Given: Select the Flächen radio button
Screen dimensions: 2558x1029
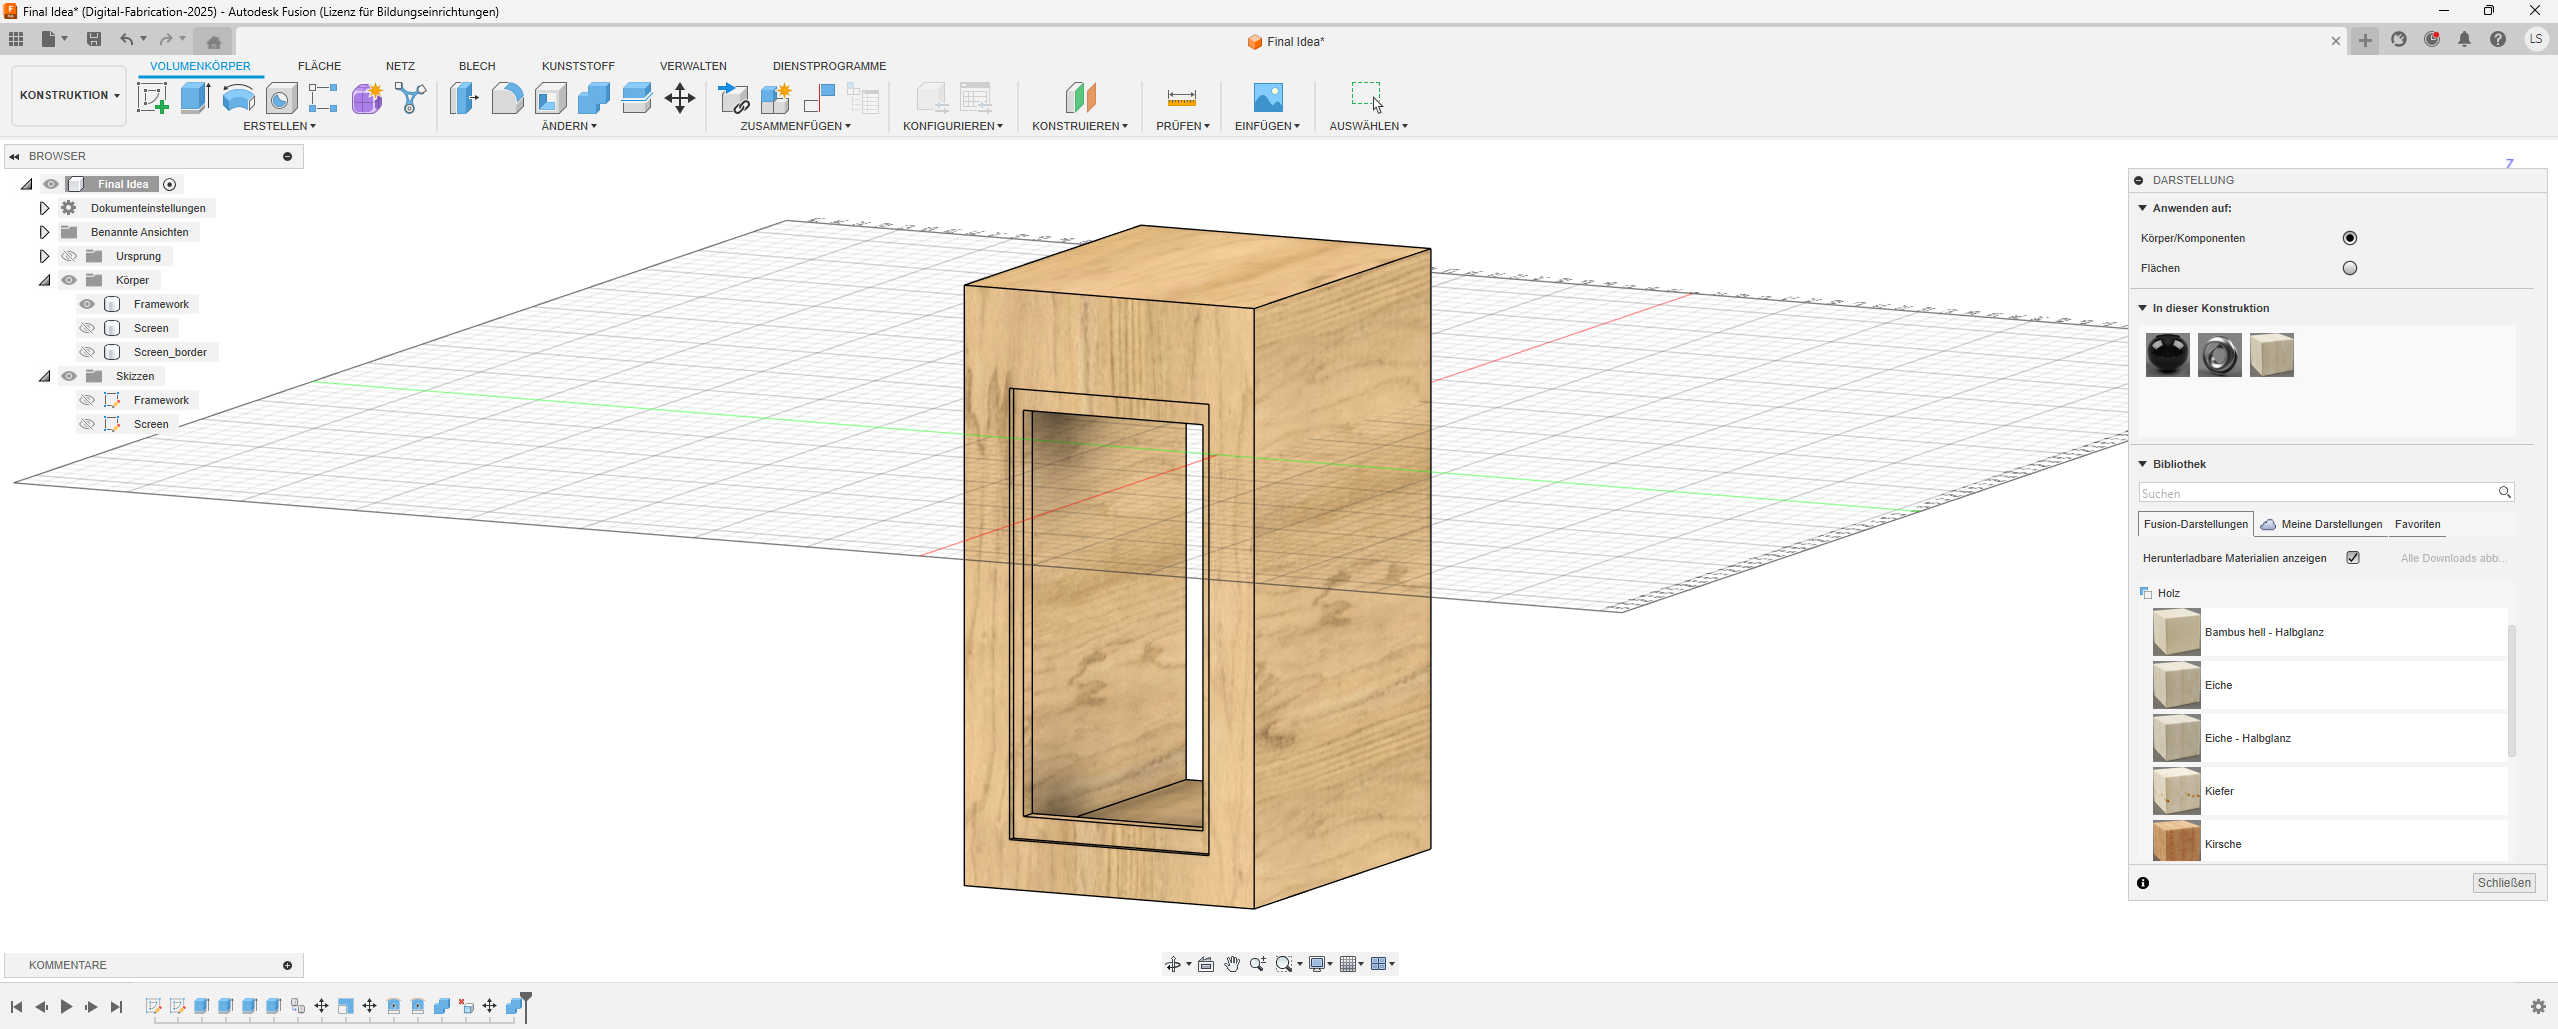Looking at the screenshot, I should click(2349, 268).
